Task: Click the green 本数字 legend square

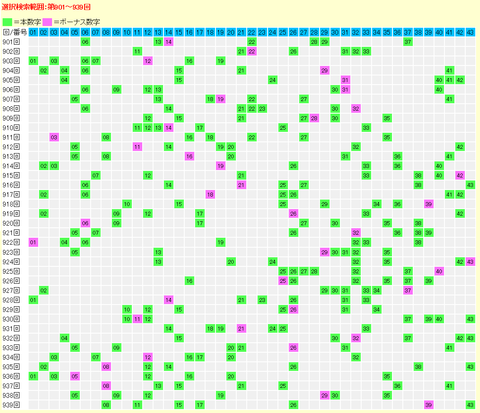Action: point(7,22)
